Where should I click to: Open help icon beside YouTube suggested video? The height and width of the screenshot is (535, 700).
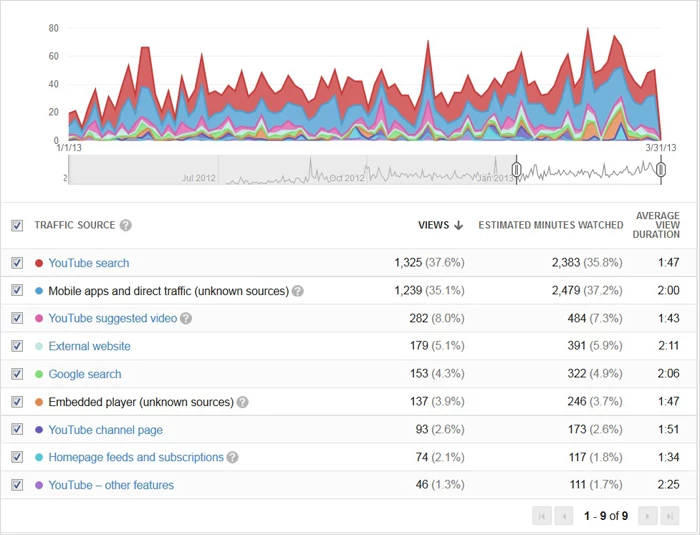(x=186, y=318)
